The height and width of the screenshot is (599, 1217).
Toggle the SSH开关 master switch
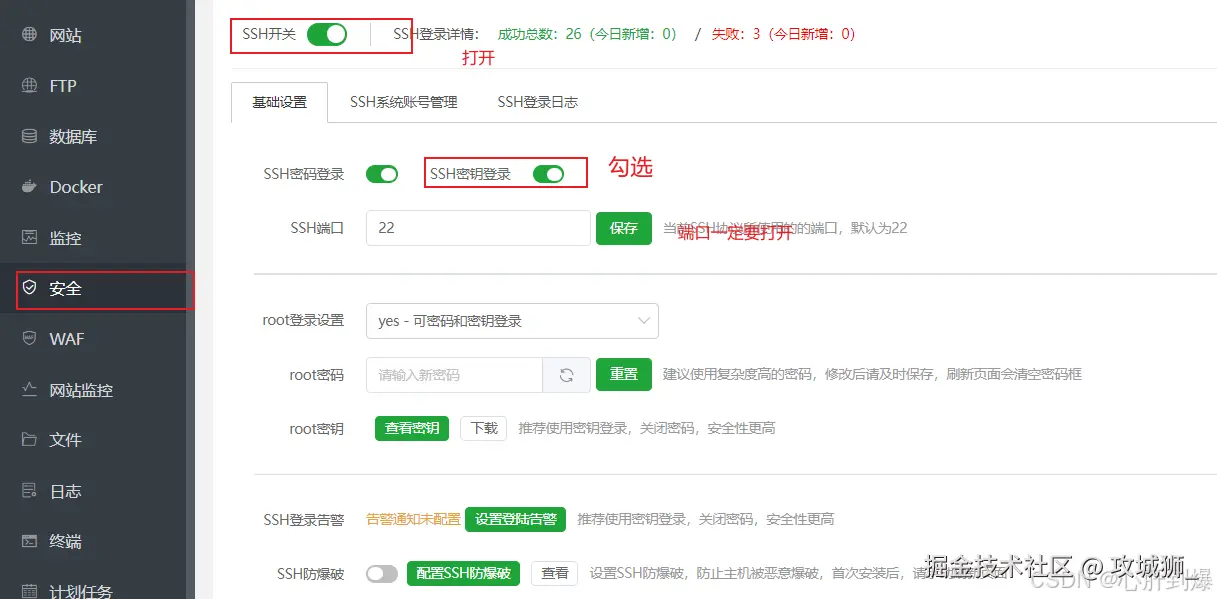tap(330, 33)
